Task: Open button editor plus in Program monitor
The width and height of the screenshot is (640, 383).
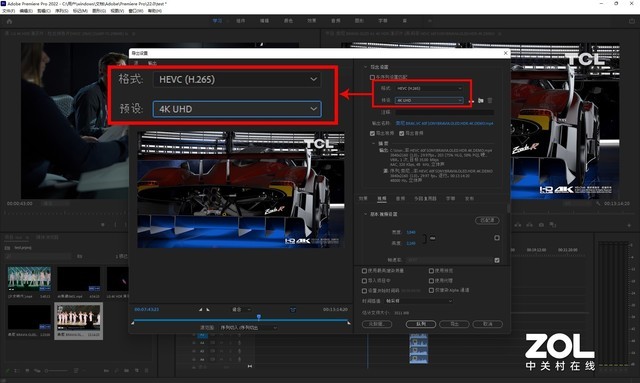Action: pos(629,225)
